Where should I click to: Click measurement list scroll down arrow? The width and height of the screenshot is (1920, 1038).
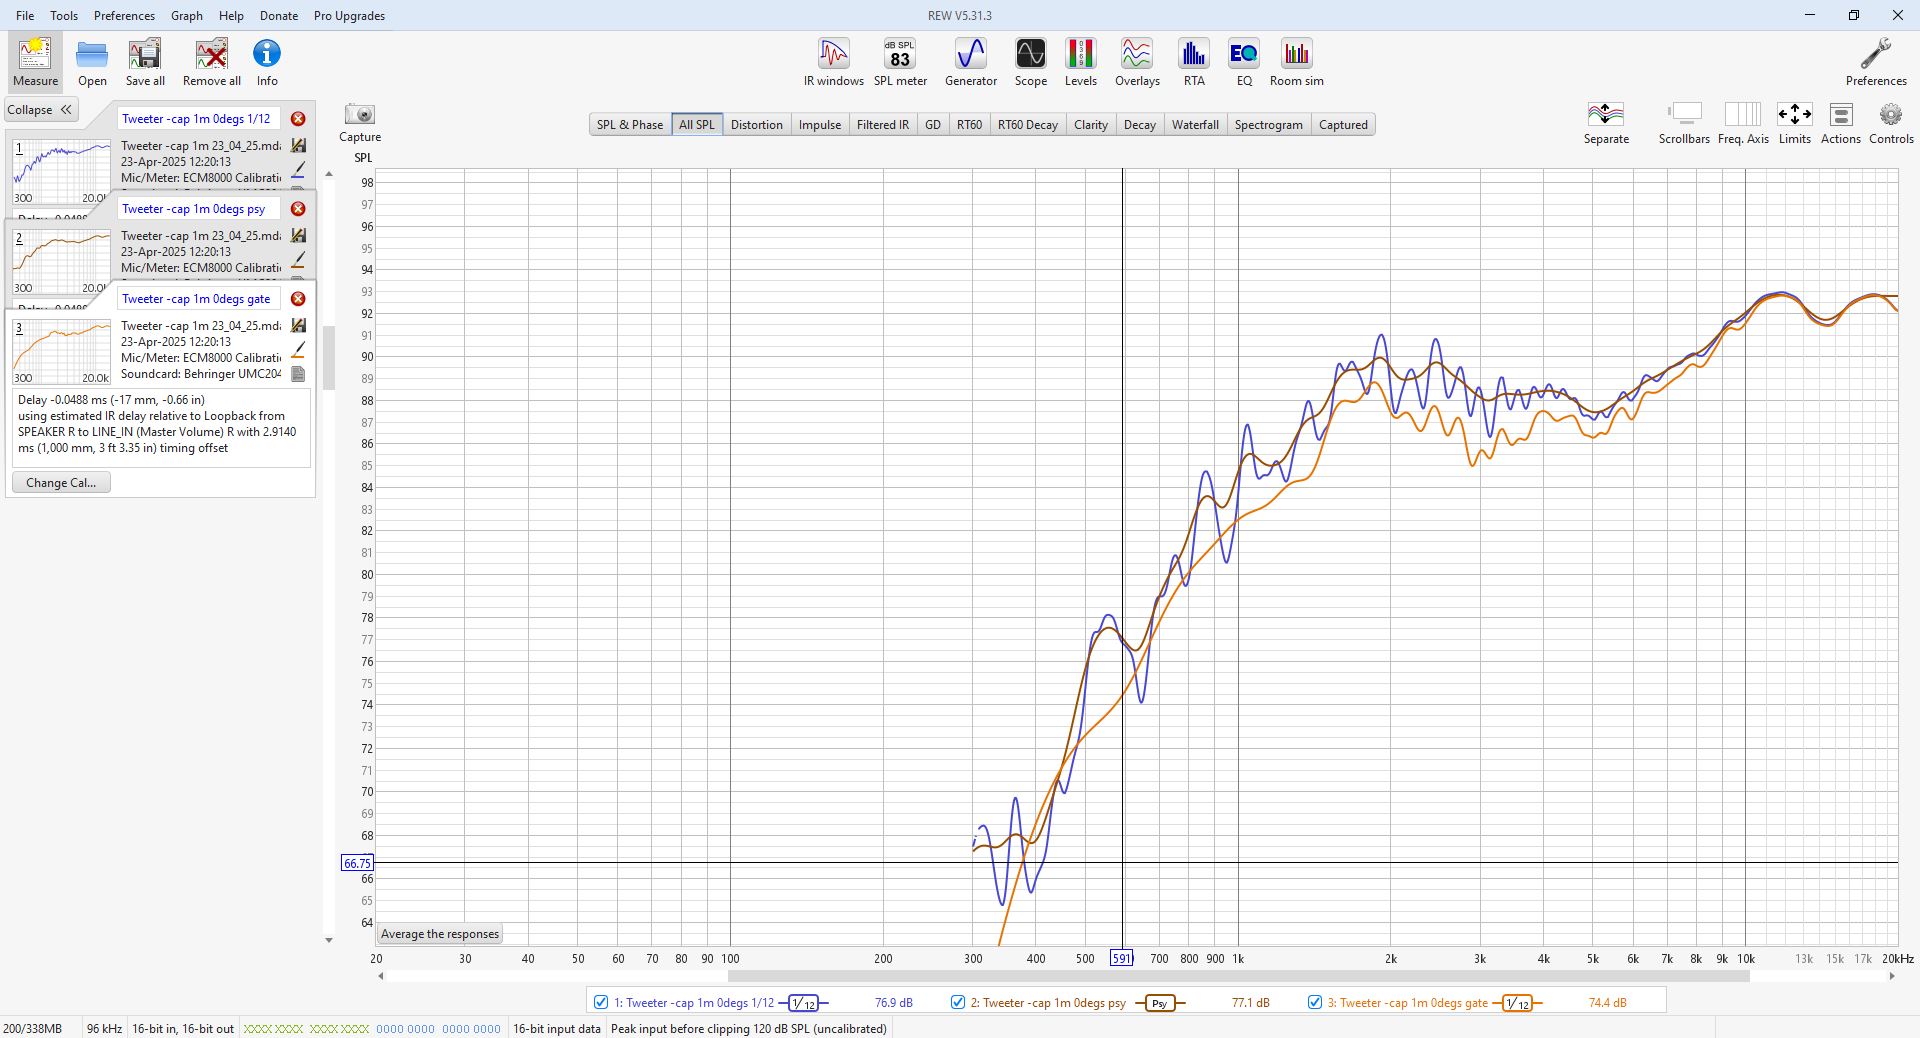pos(329,940)
